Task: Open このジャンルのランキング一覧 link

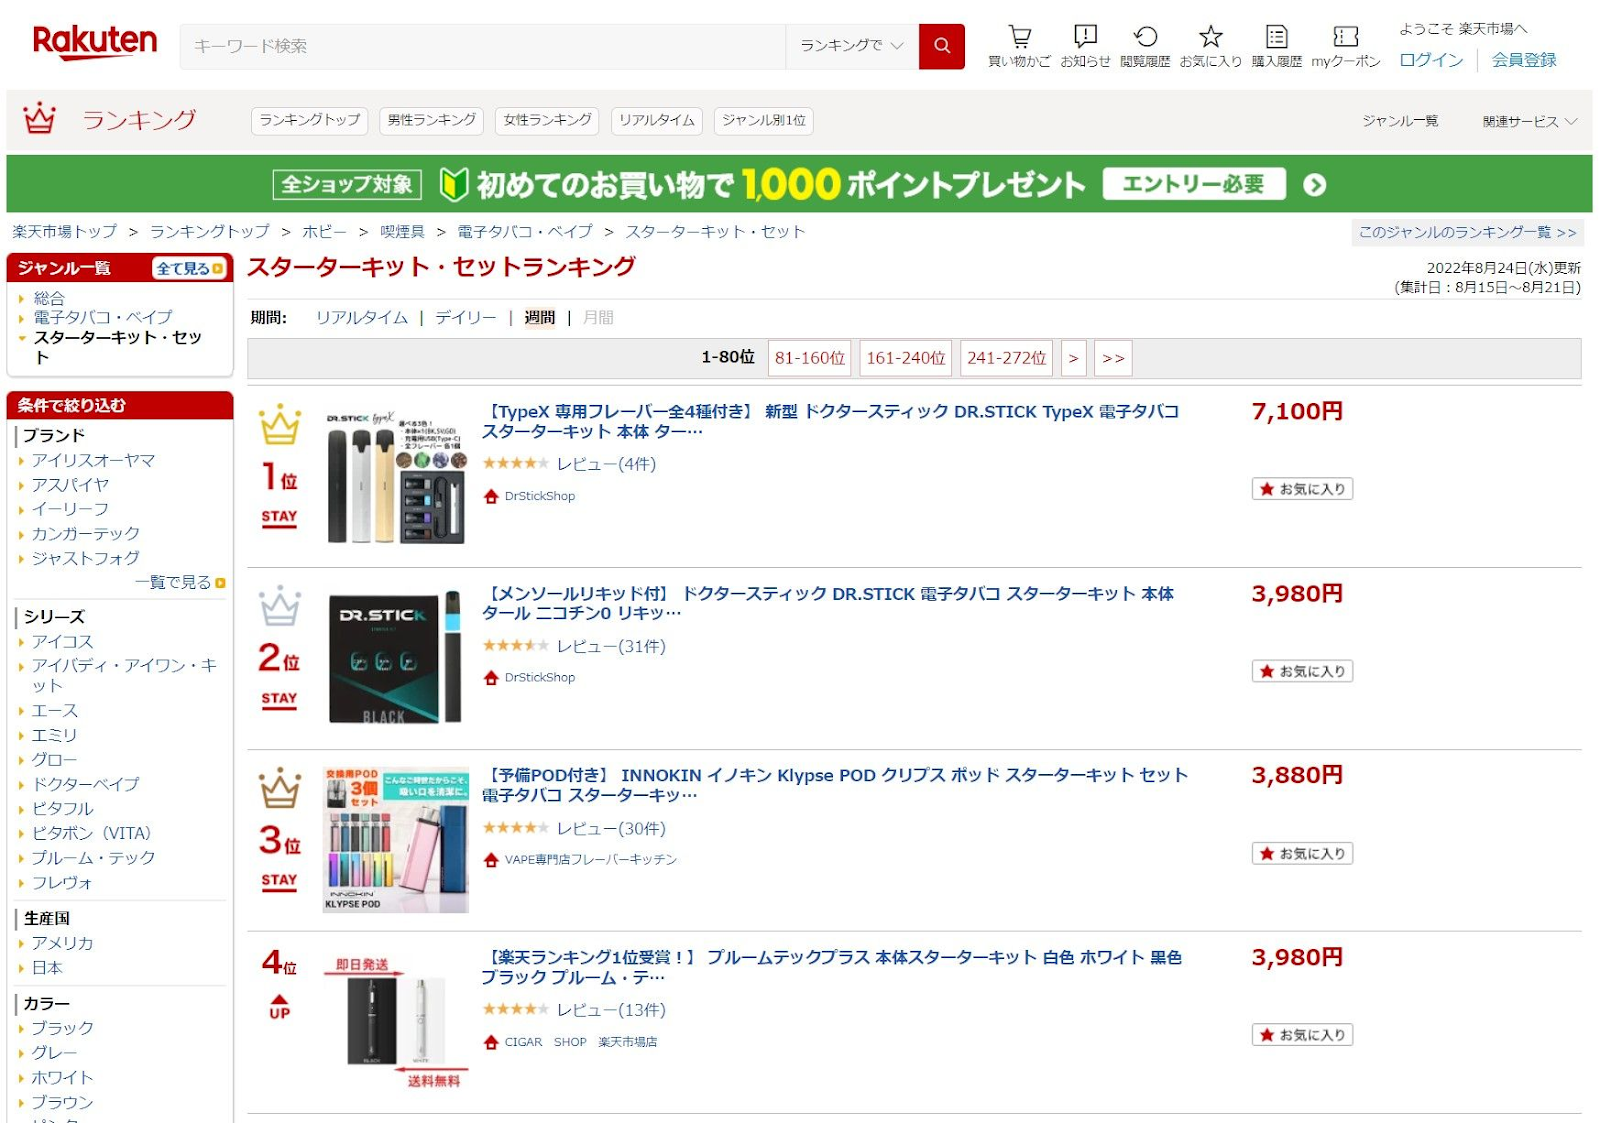Action: point(1467,232)
